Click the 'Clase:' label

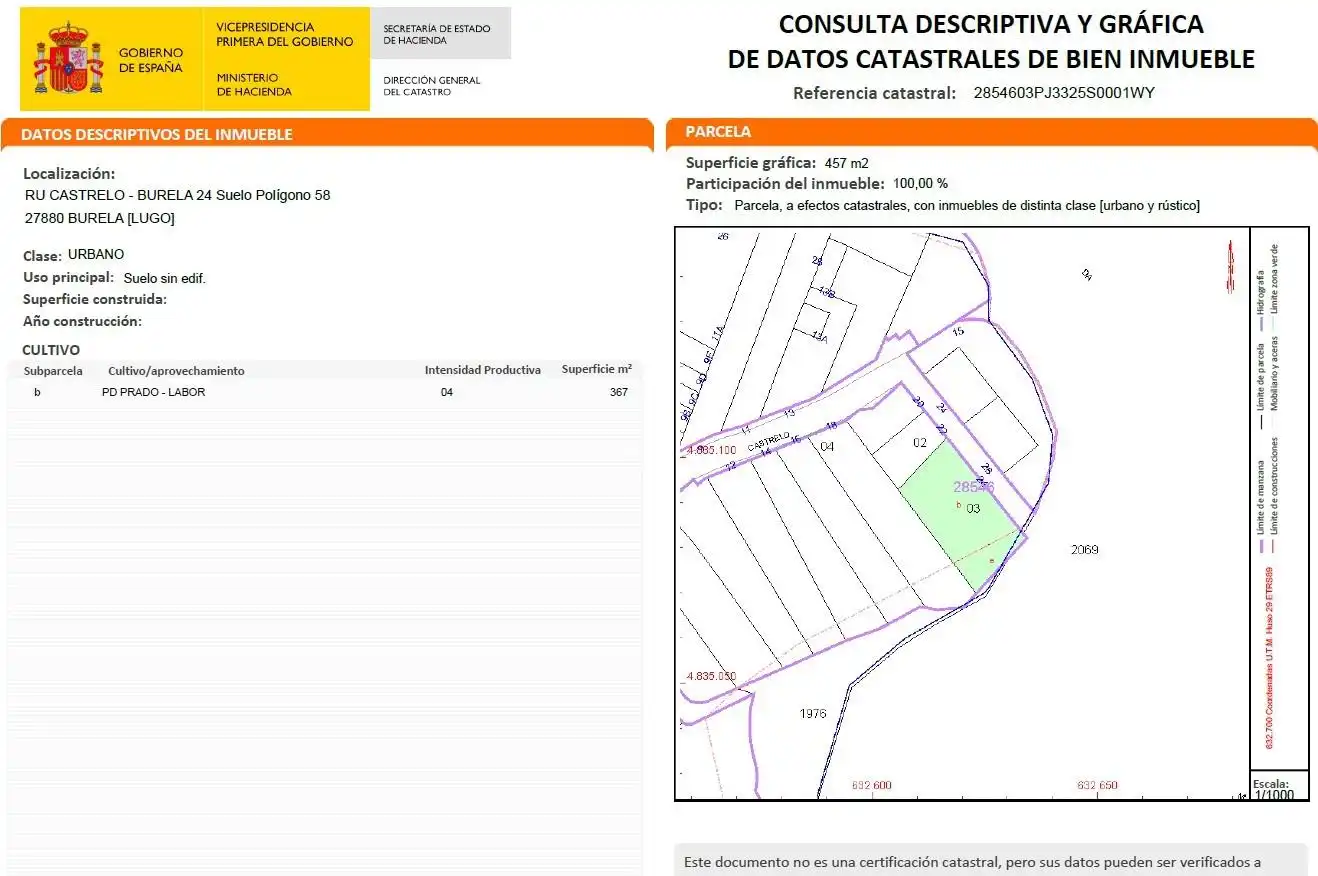42,256
